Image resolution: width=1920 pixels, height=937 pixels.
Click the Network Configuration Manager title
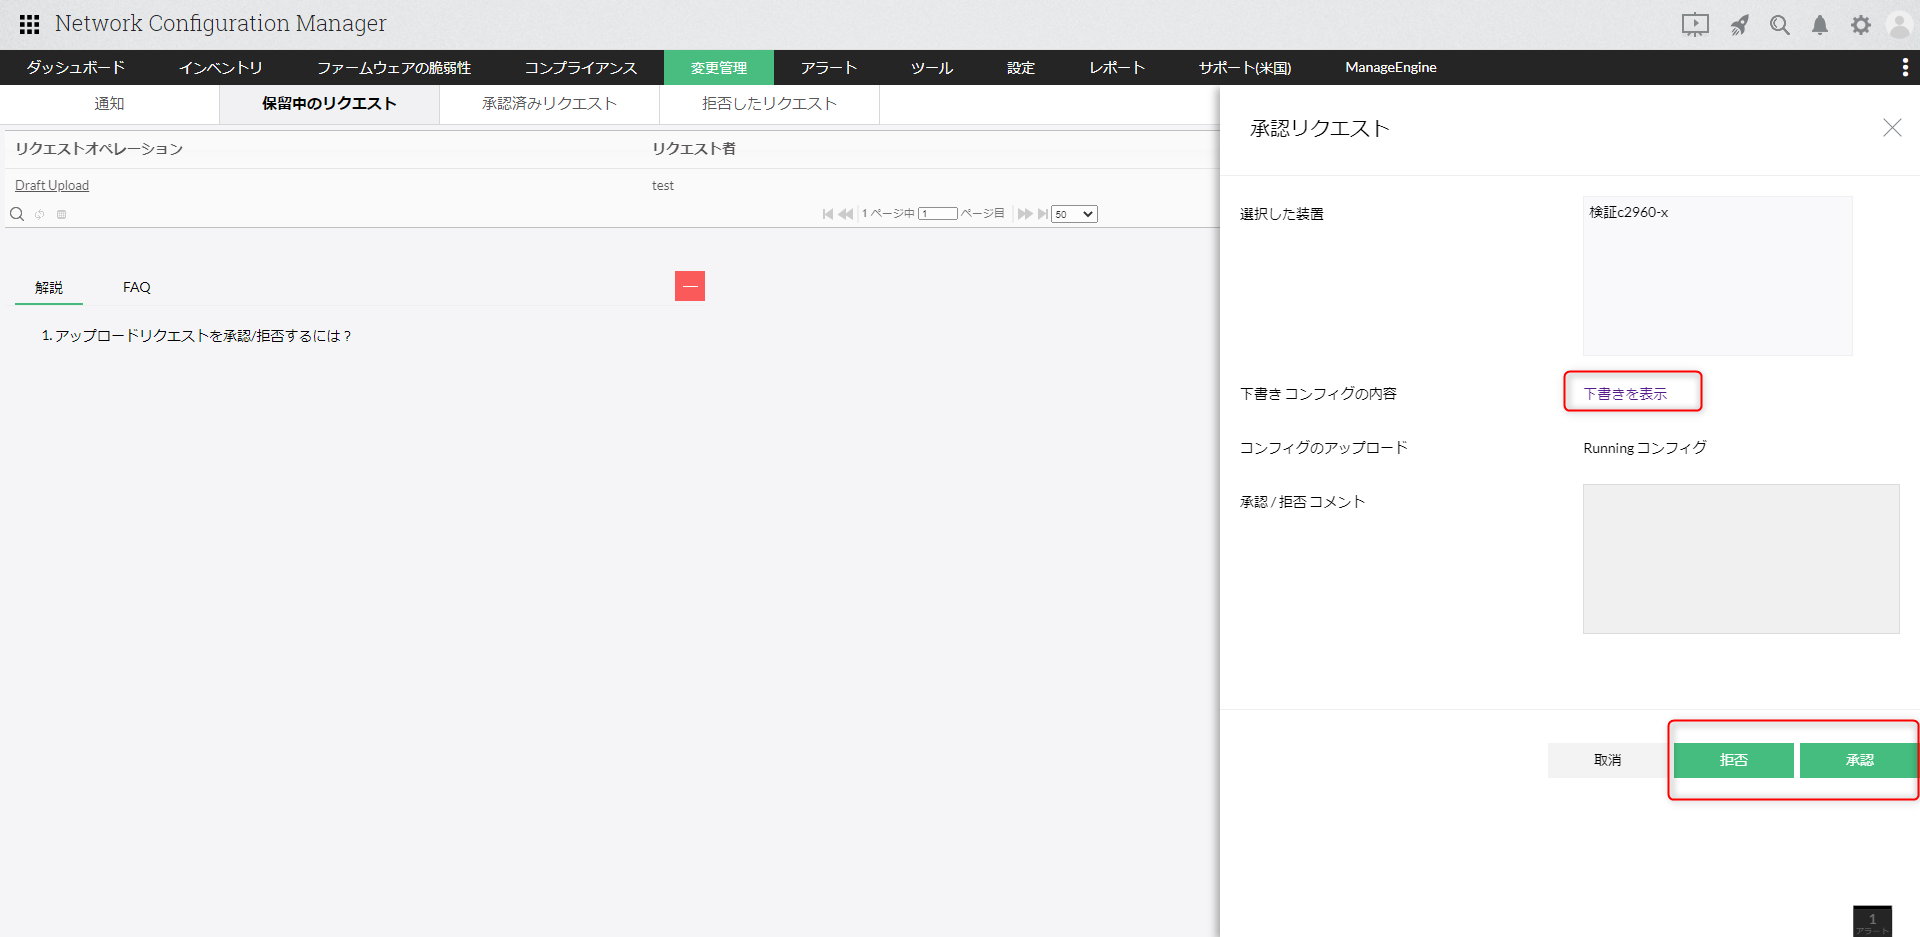pyautogui.click(x=220, y=23)
